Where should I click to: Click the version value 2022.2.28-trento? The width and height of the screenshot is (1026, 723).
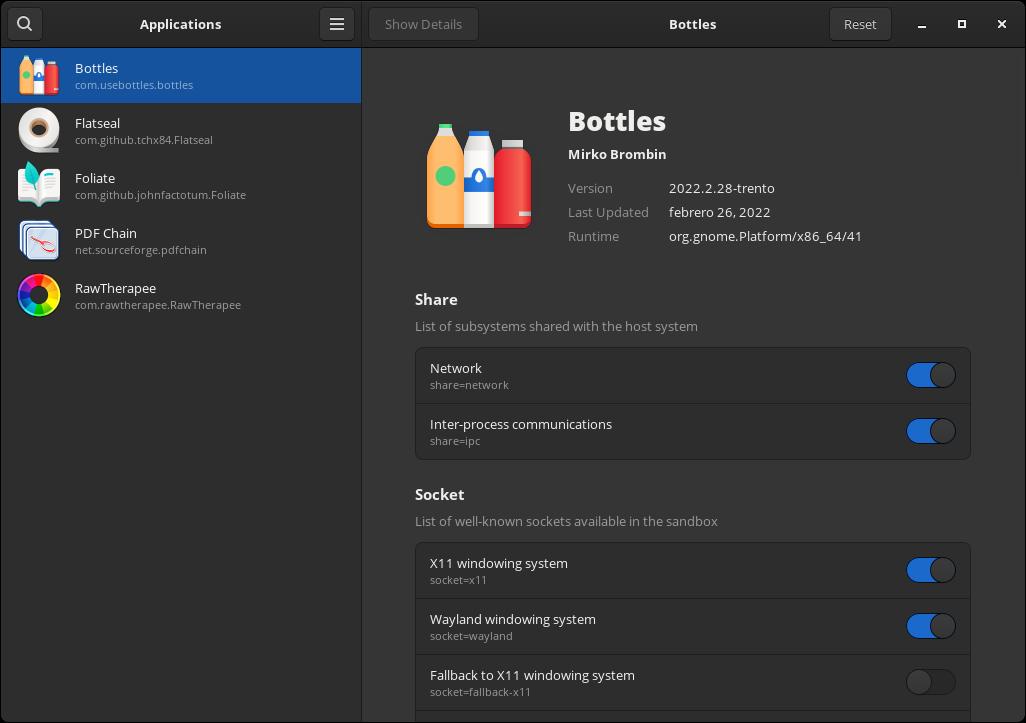pyautogui.click(x=722, y=188)
